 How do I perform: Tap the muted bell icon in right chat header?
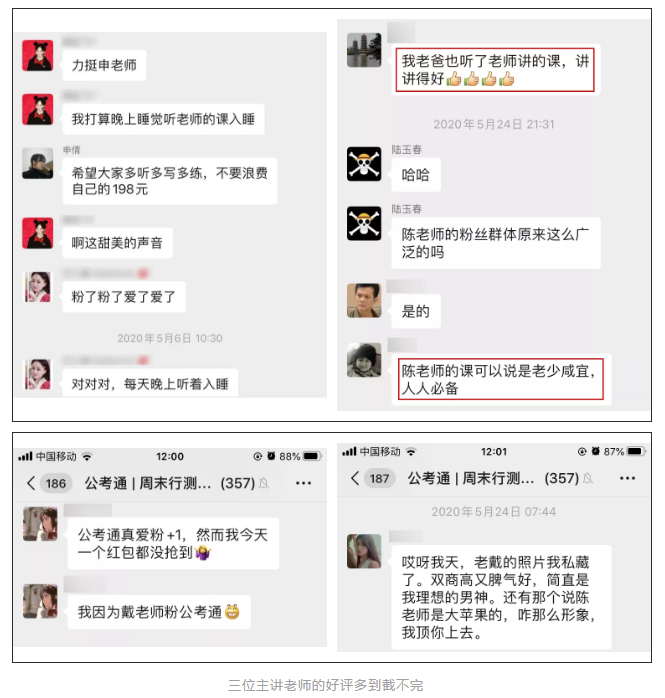coord(588,478)
